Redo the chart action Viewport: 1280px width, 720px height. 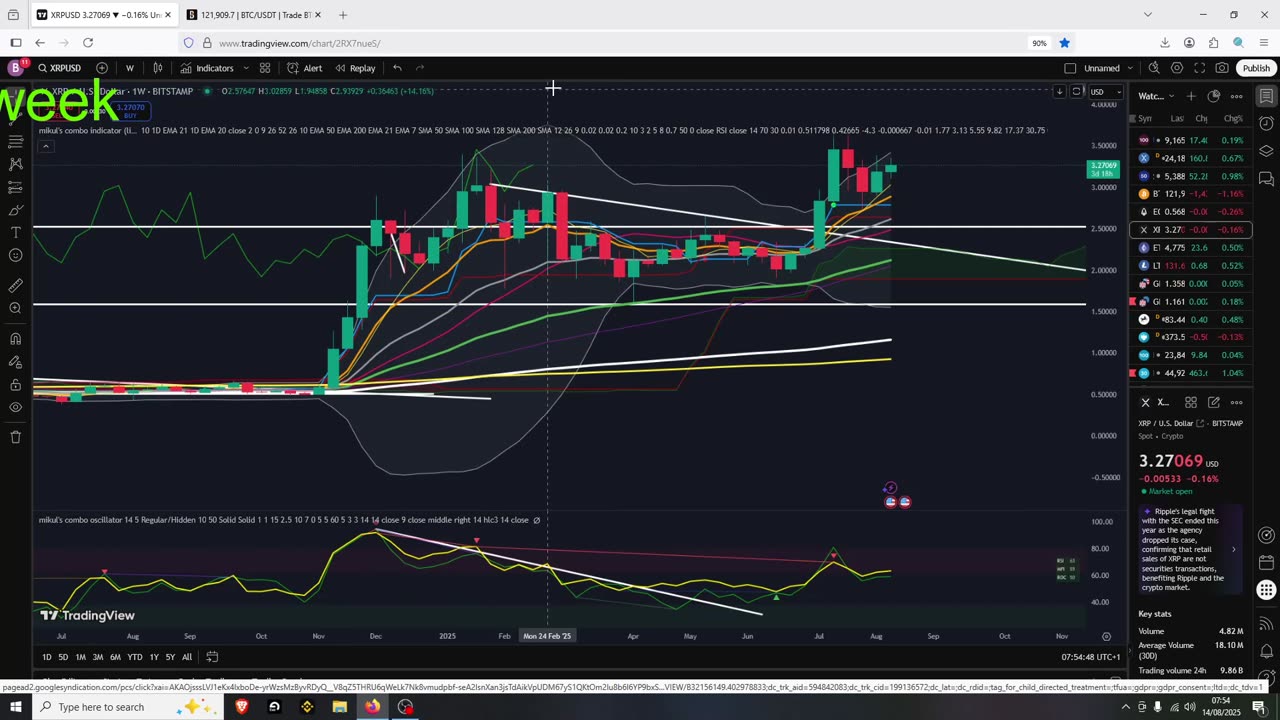coord(420,68)
